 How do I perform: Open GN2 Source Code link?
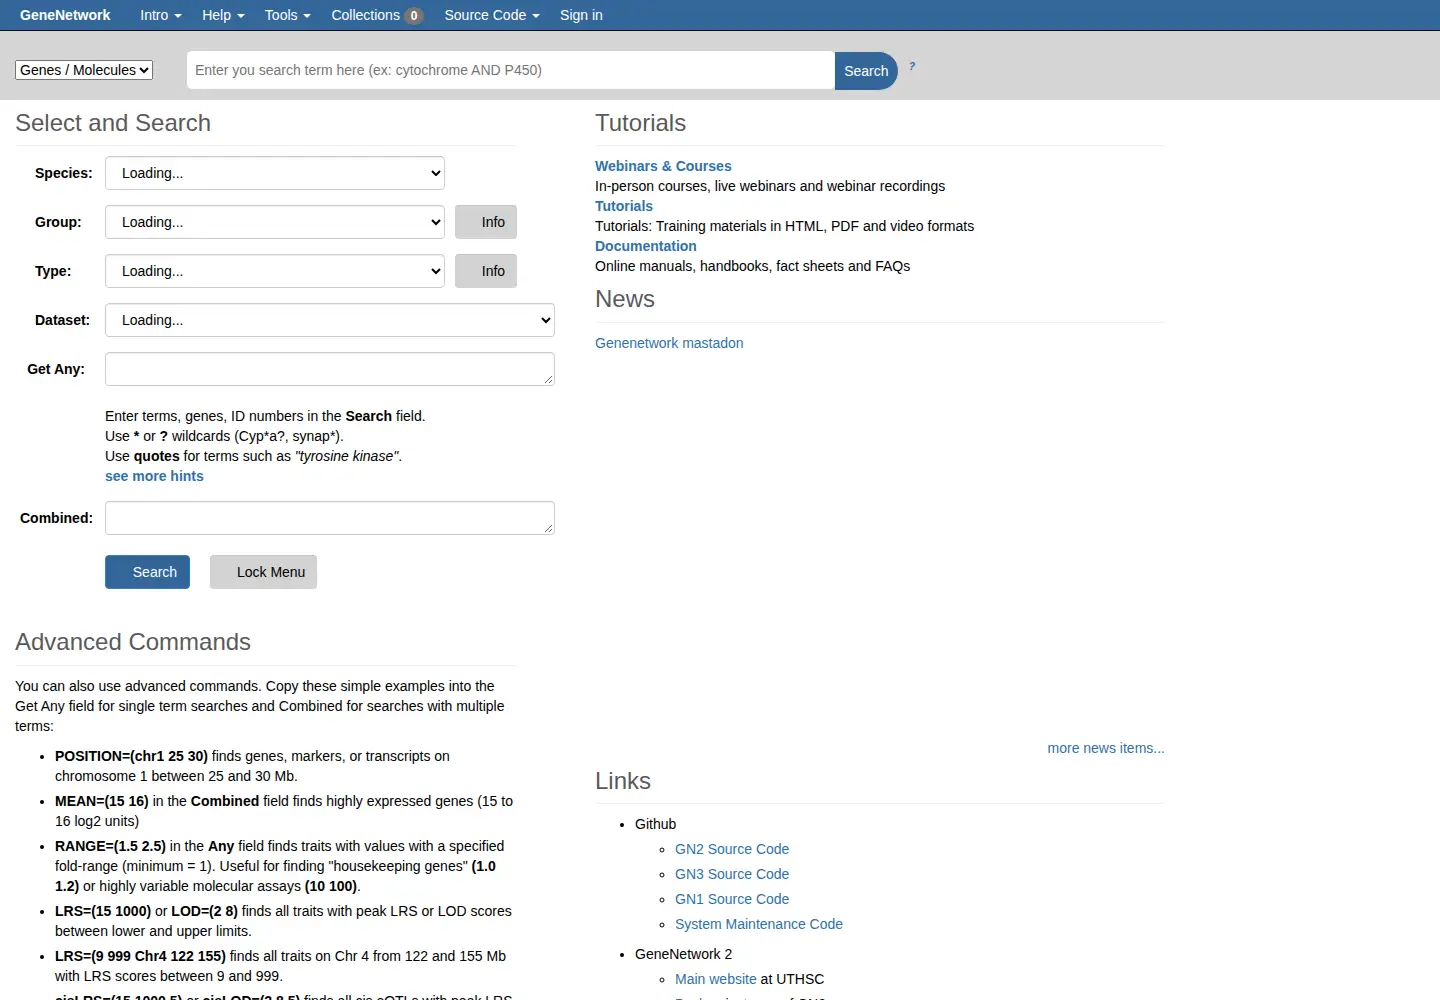tap(732, 849)
